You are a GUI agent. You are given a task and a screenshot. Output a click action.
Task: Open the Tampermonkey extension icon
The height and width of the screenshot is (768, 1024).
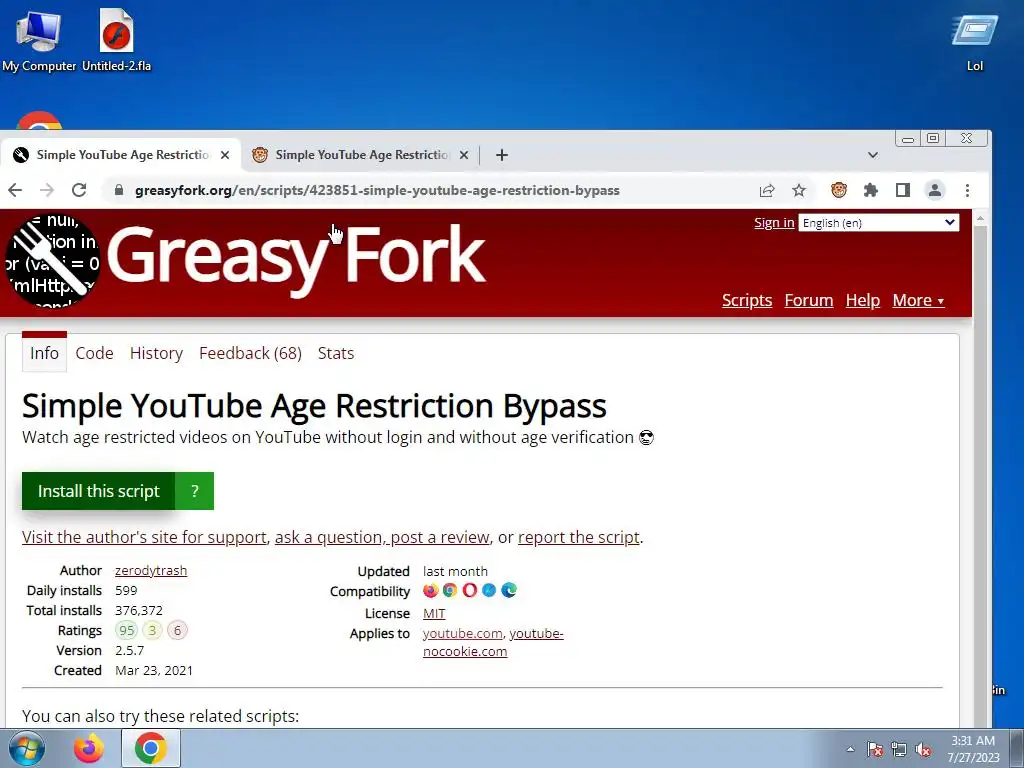pos(839,190)
